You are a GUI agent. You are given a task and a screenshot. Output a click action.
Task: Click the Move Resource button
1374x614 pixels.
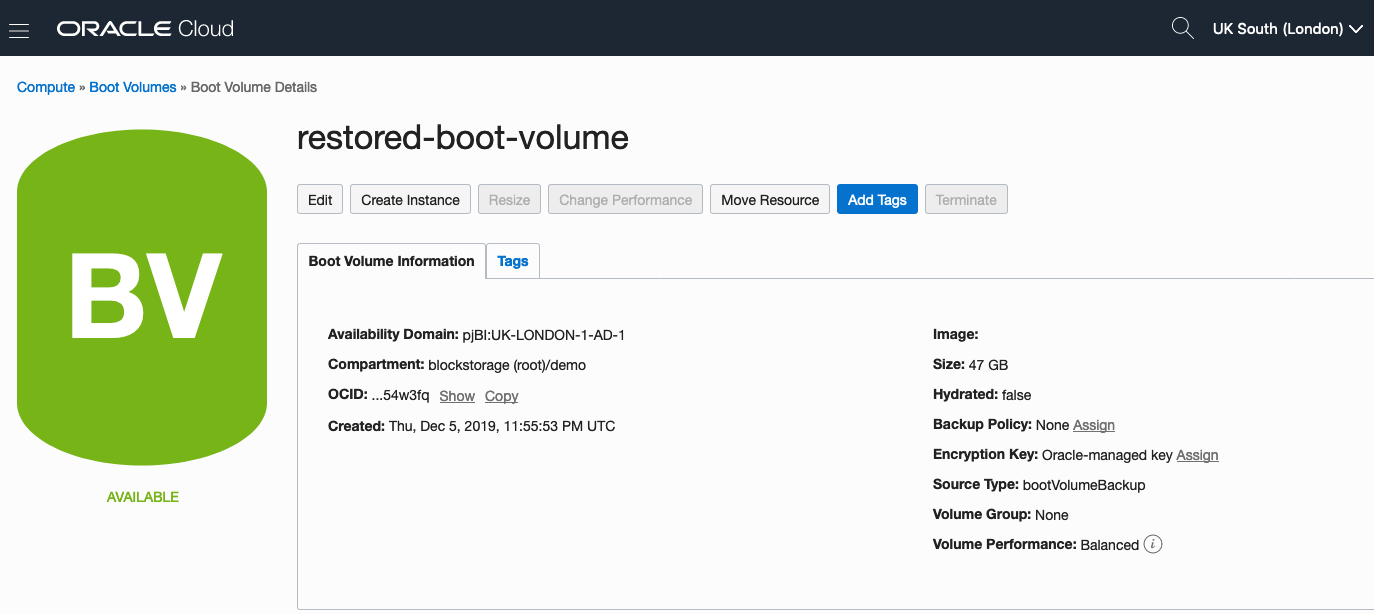[770, 200]
